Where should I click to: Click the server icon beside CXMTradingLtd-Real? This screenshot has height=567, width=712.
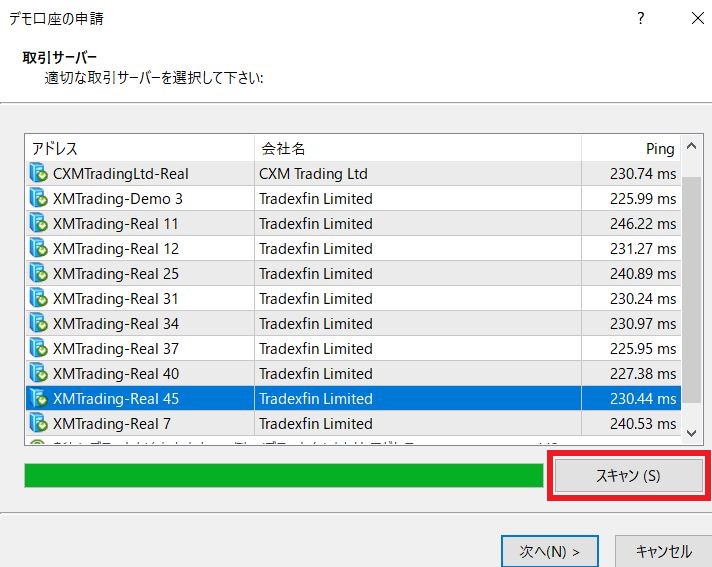click(x=39, y=174)
